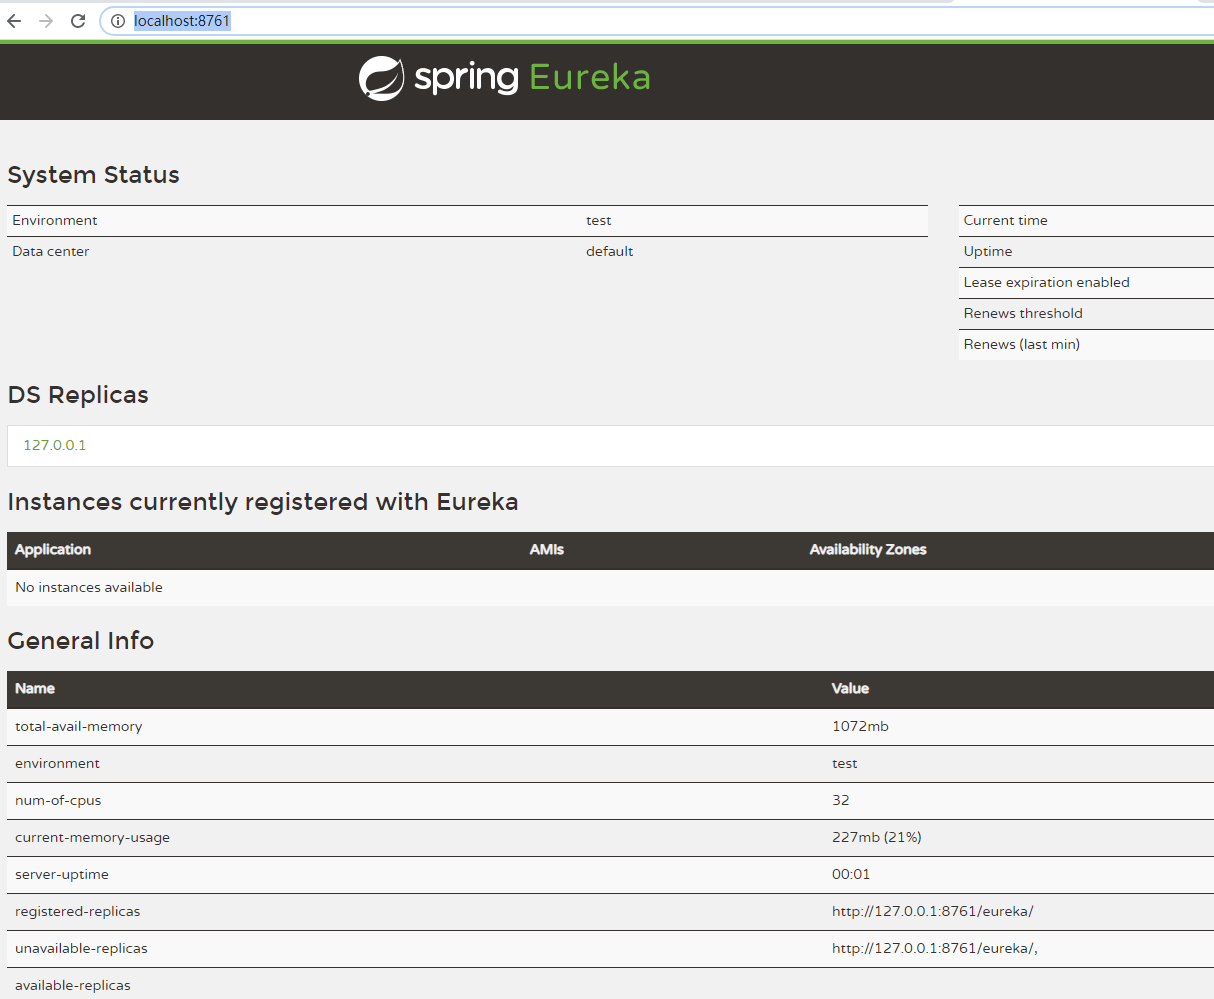
Task: Click the Renews threshold label
Action: coord(1023,314)
